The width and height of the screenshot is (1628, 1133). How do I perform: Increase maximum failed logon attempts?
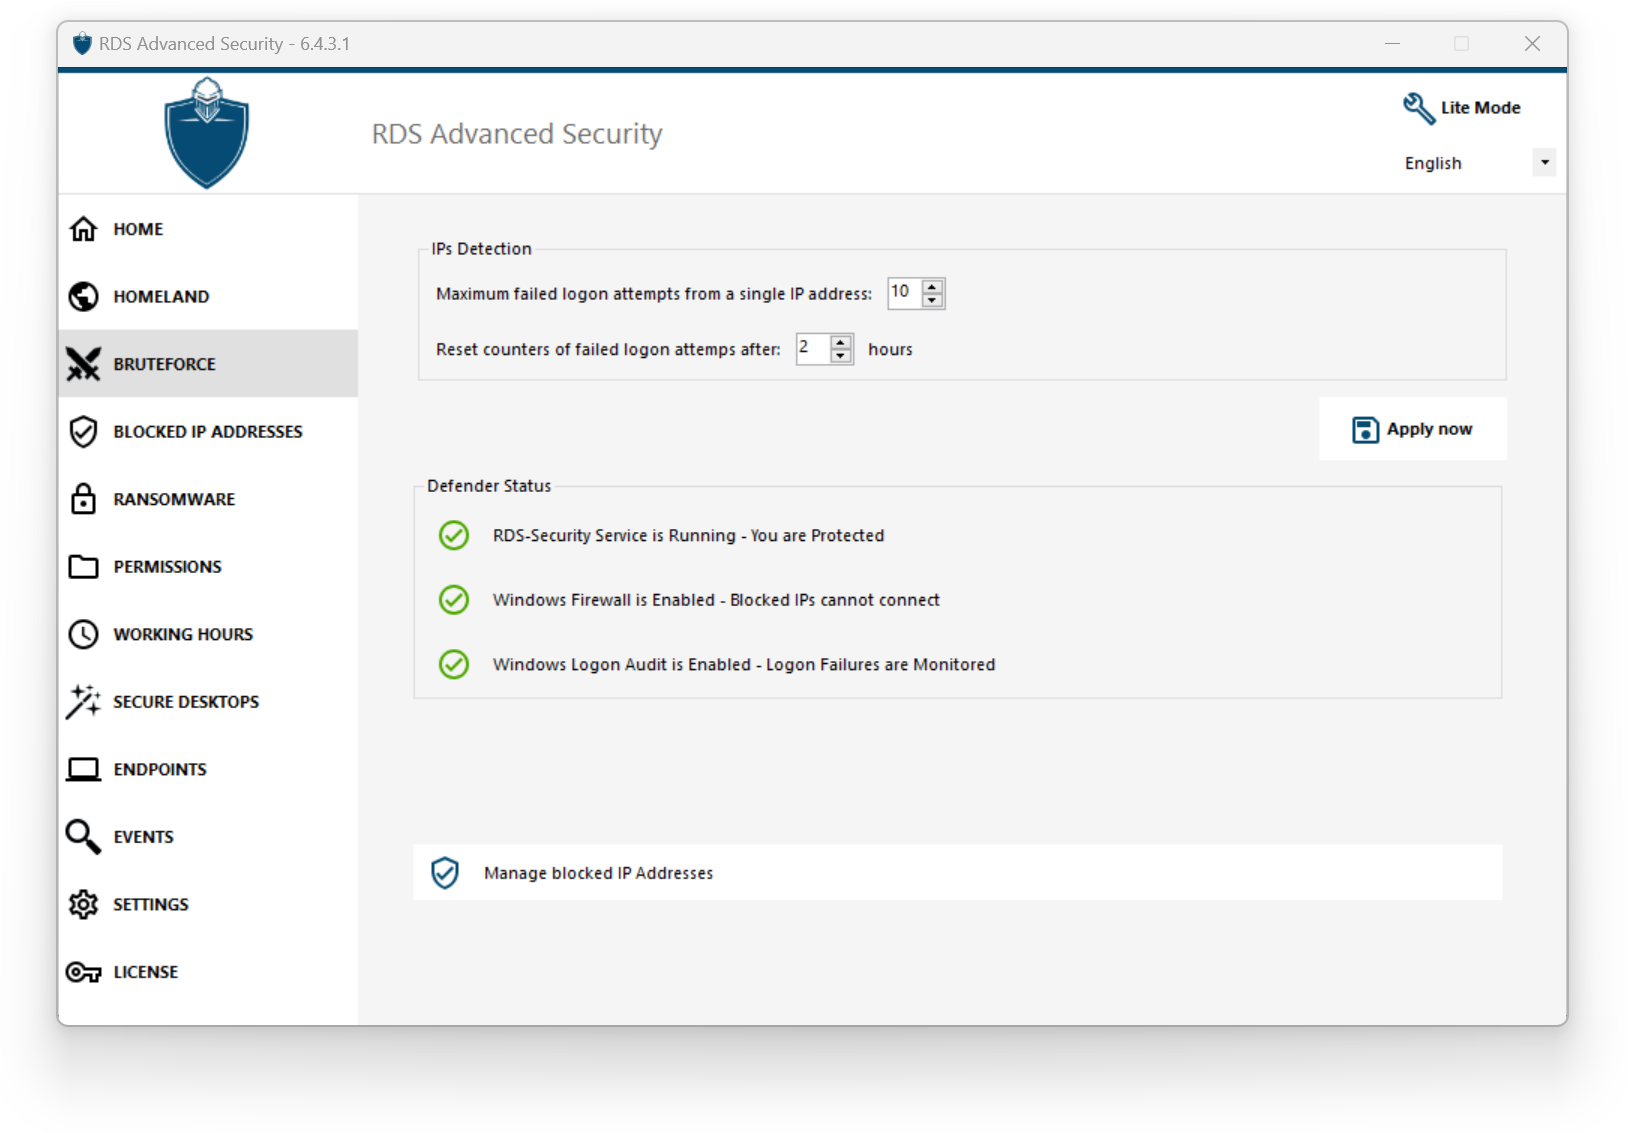pyautogui.click(x=932, y=287)
